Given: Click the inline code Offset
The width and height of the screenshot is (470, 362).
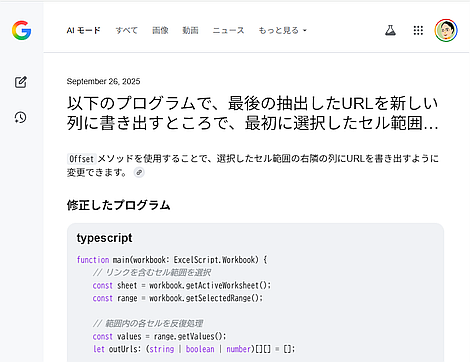Looking at the screenshot, I should (x=82, y=159).
